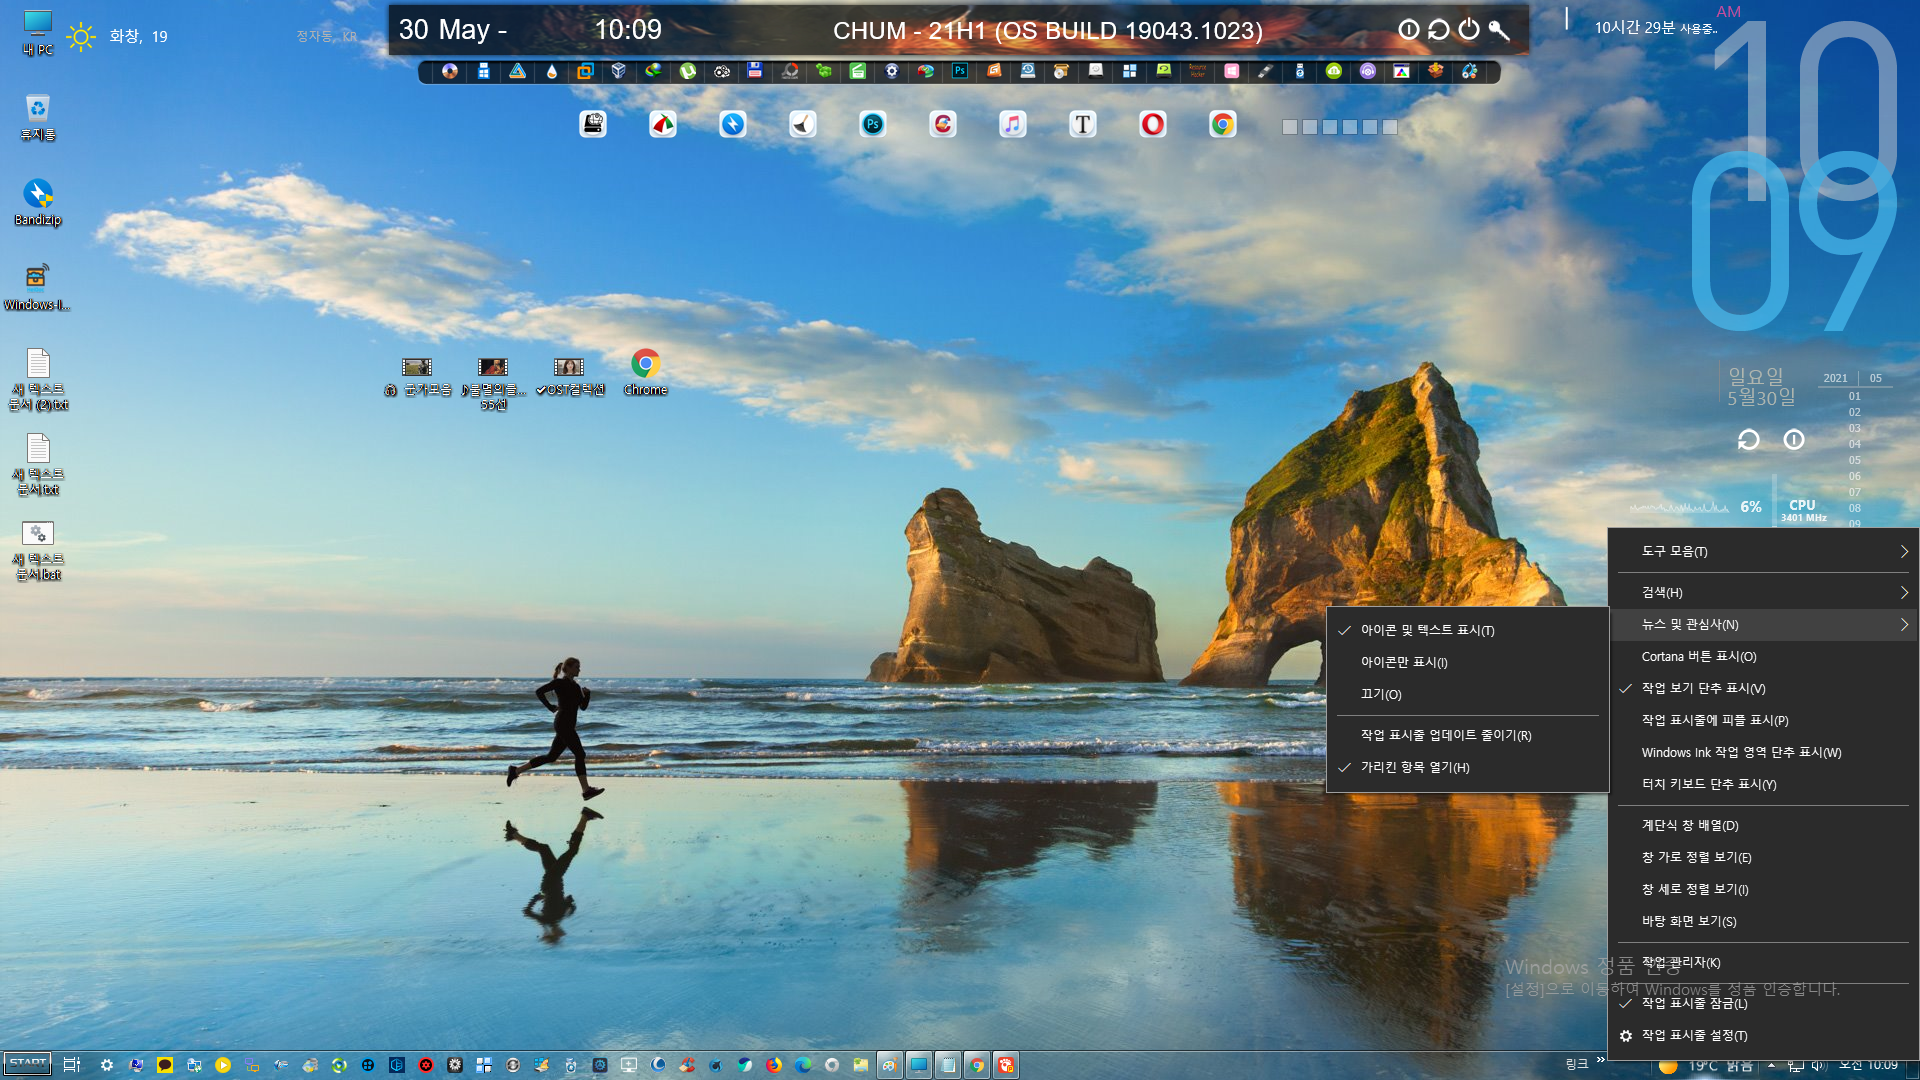
Task: Open Resource Hacker in the top strip
Action: tap(1198, 71)
